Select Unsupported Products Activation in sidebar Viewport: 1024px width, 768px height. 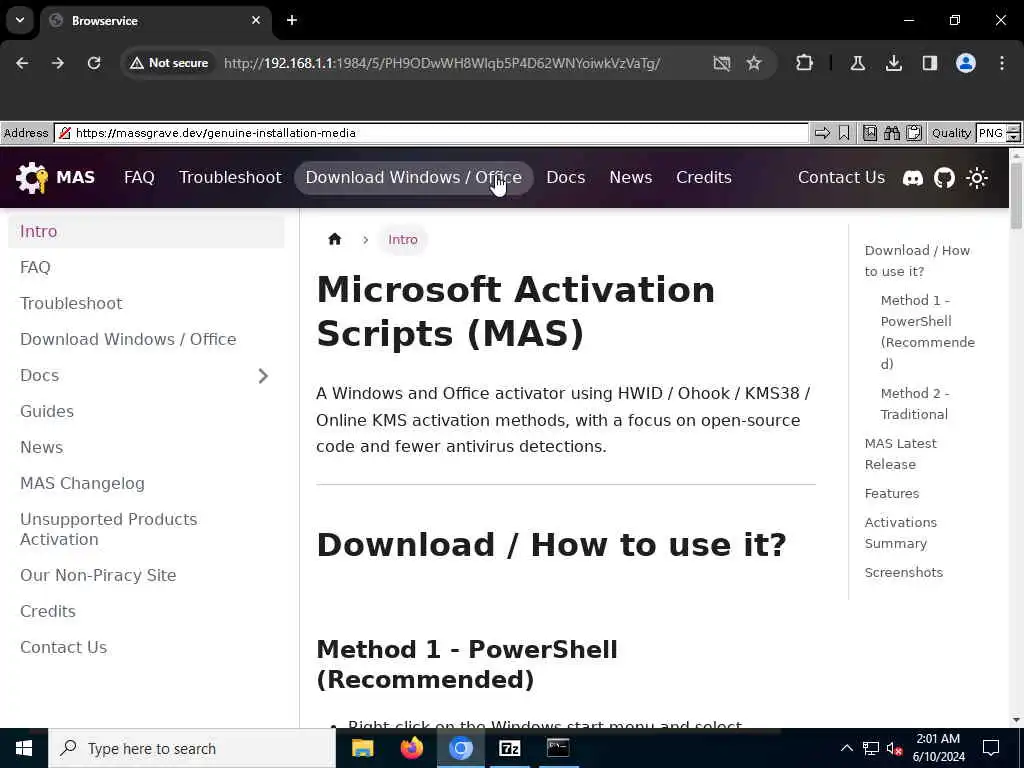click(146, 529)
